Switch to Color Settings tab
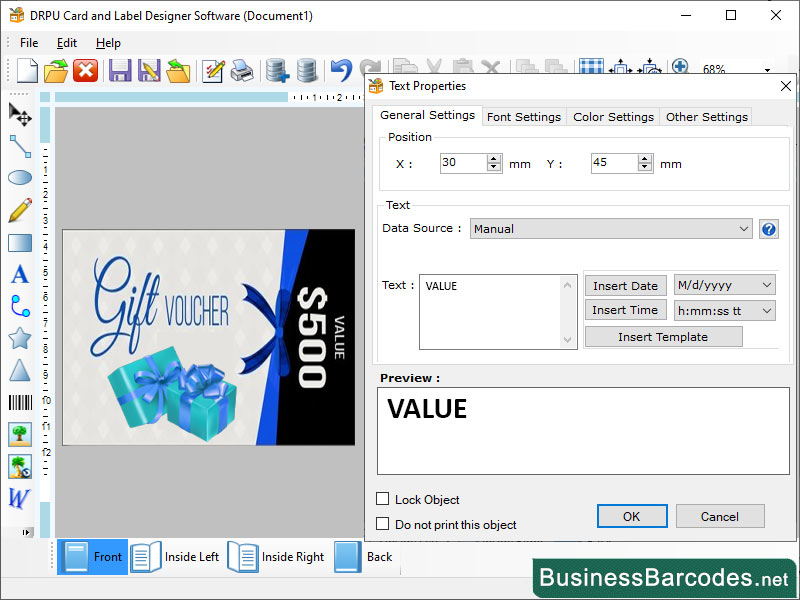The image size is (800, 600). (613, 117)
